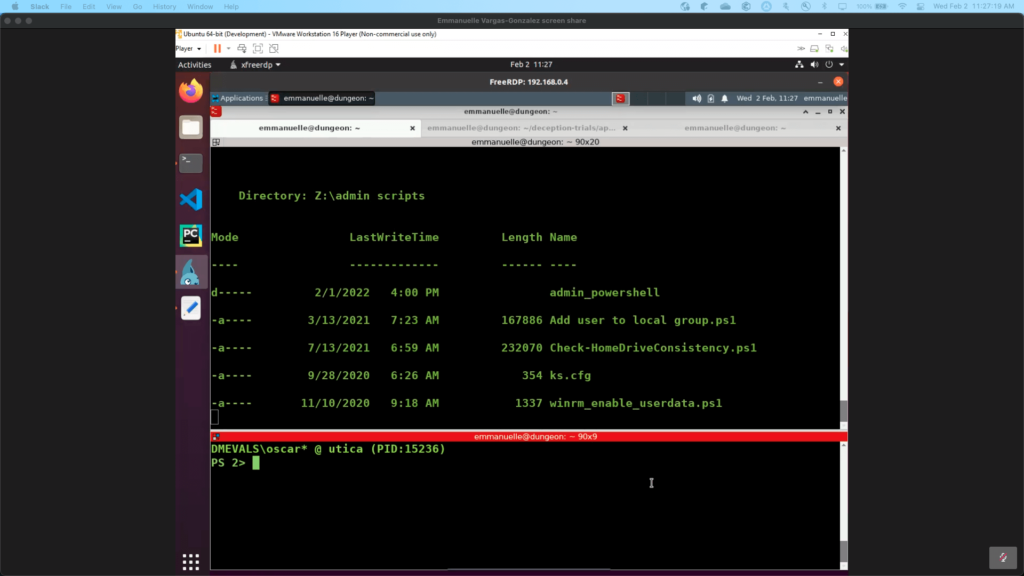
Task: Open the Files manager in the dock
Action: tap(191, 127)
